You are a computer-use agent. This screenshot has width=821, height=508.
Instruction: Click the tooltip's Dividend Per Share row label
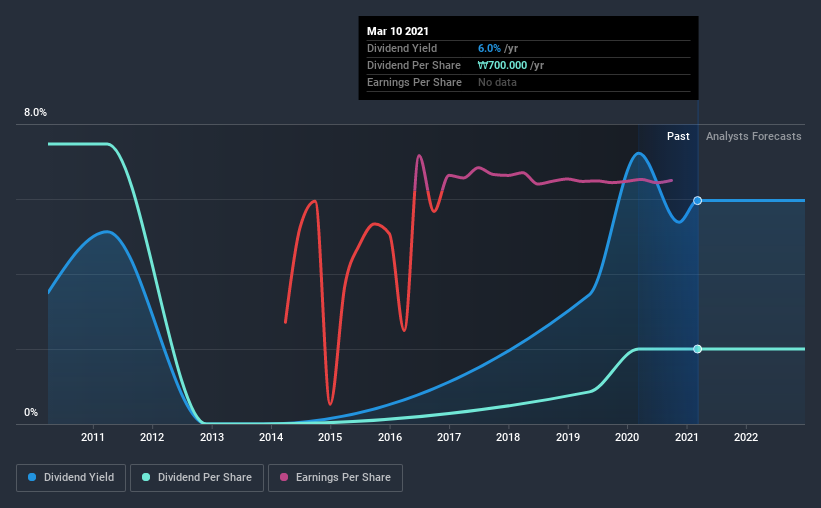(x=414, y=65)
